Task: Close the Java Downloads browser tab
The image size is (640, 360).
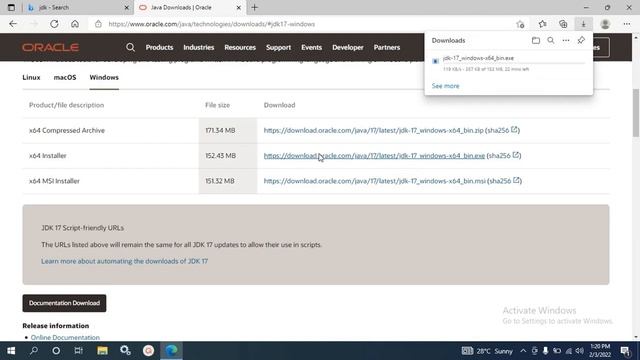Action: pos(239,7)
